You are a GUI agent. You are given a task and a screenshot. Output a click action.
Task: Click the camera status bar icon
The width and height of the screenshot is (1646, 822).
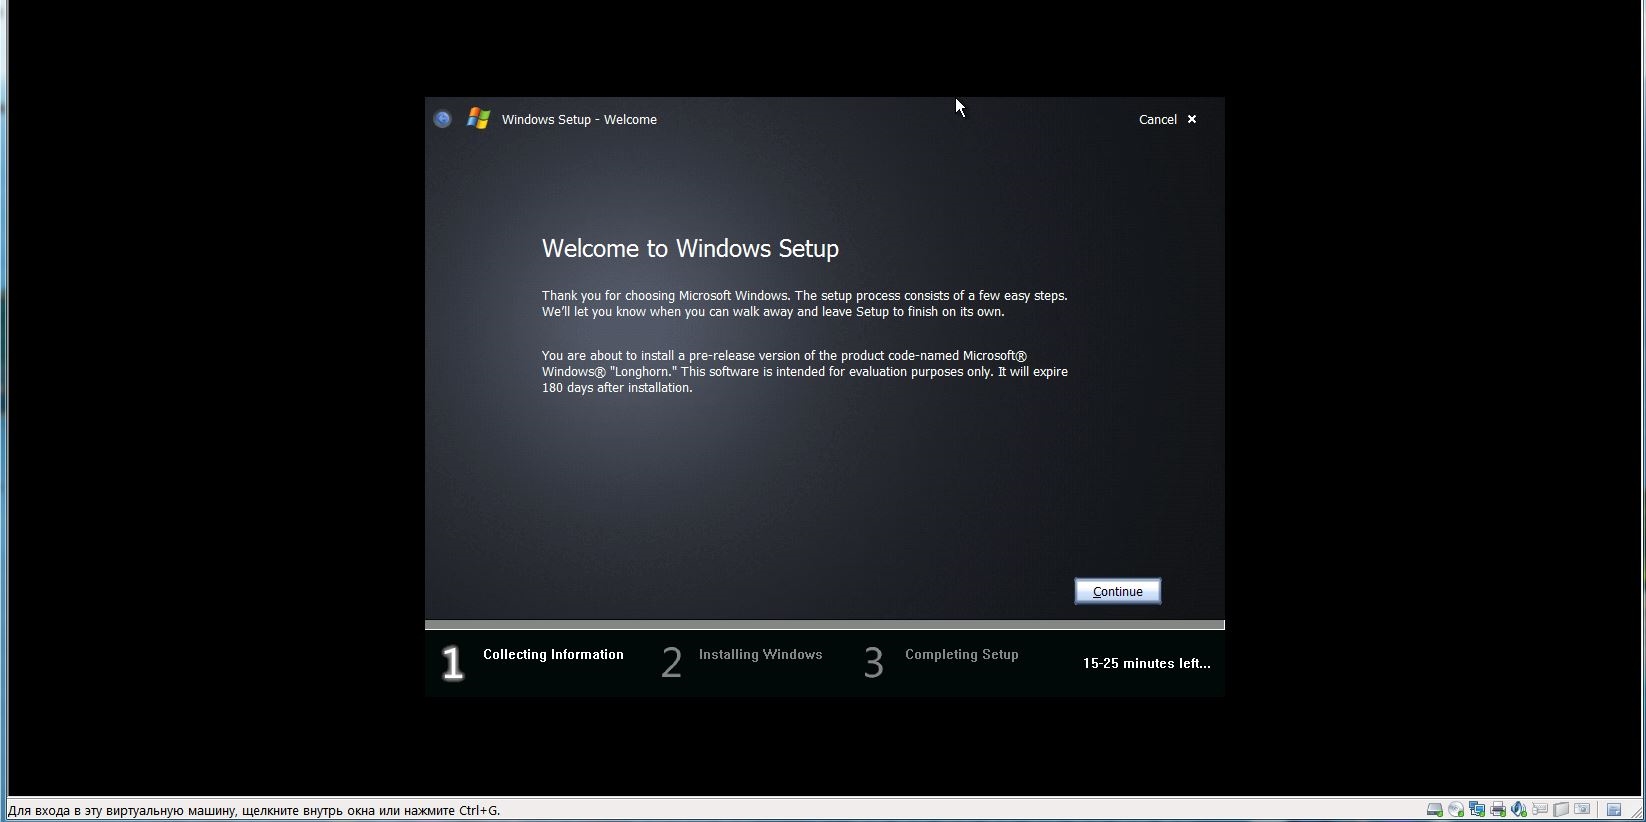tap(1582, 808)
